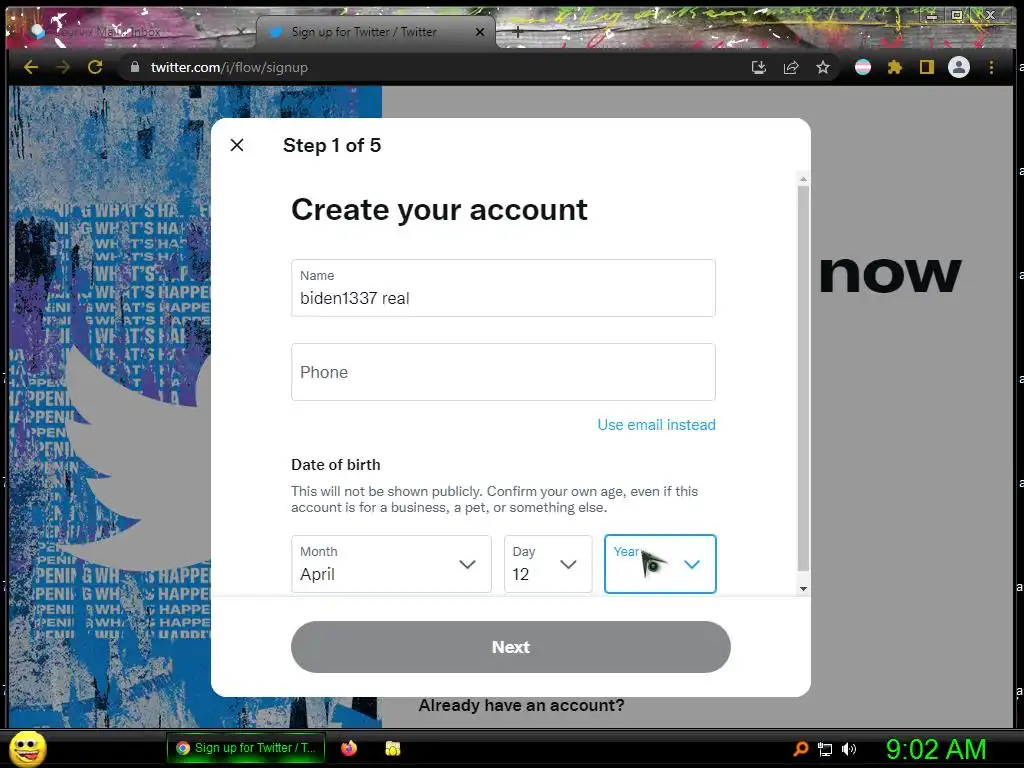Bookmark this page with the star icon
This screenshot has width=1024, height=768.
(823, 67)
